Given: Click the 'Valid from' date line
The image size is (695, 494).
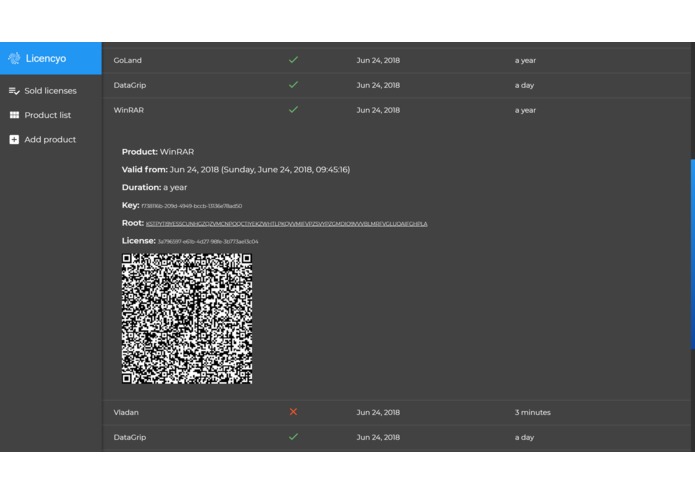Looking at the screenshot, I should pyautogui.click(x=236, y=170).
